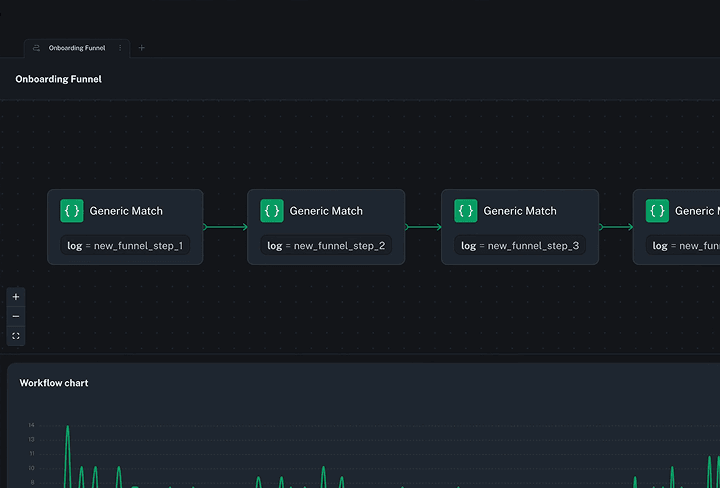720x488 pixels.
Task: Add a new tab with plus icon
Action: [x=141, y=48]
